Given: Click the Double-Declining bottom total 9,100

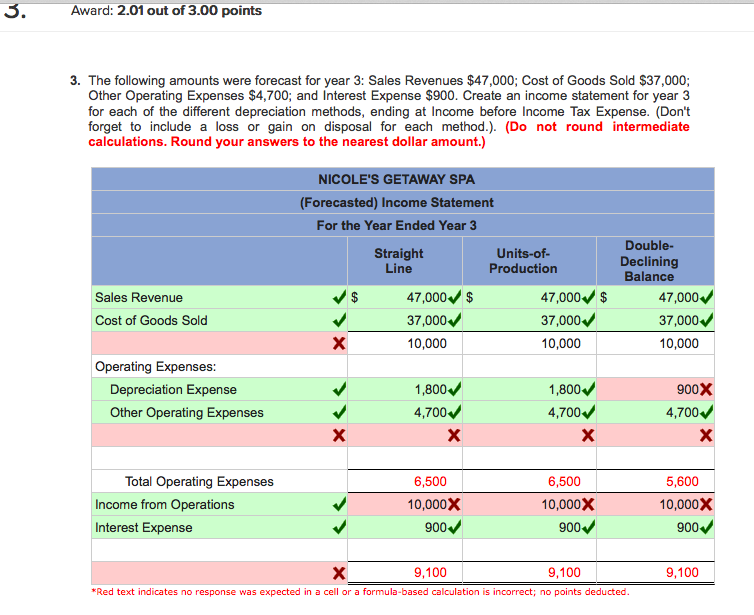Looking at the screenshot, I should (682, 573).
